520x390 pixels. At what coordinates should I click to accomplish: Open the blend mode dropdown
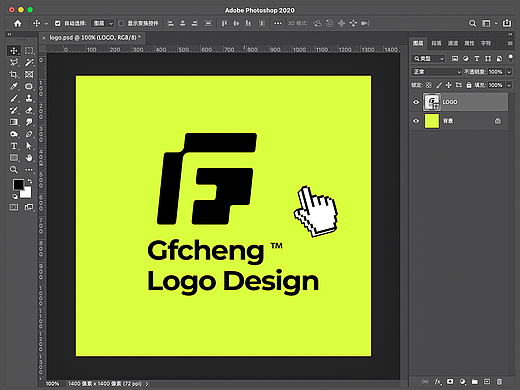[x=436, y=72]
